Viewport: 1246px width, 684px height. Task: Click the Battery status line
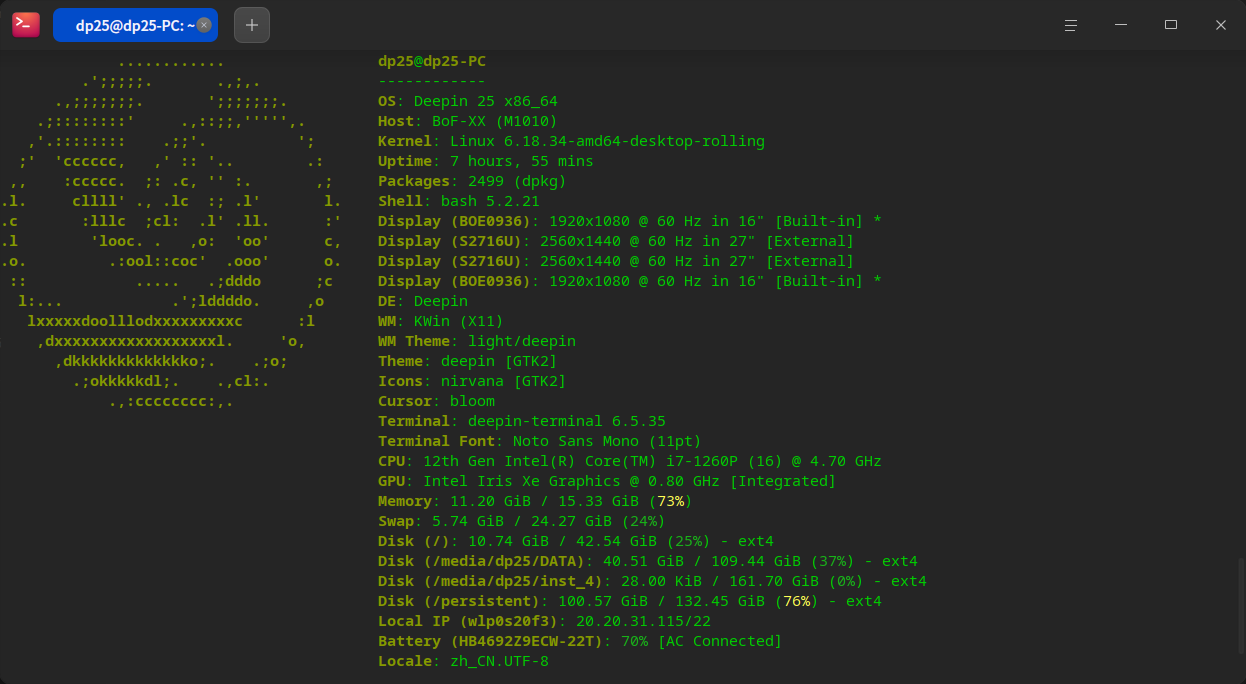pos(580,641)
